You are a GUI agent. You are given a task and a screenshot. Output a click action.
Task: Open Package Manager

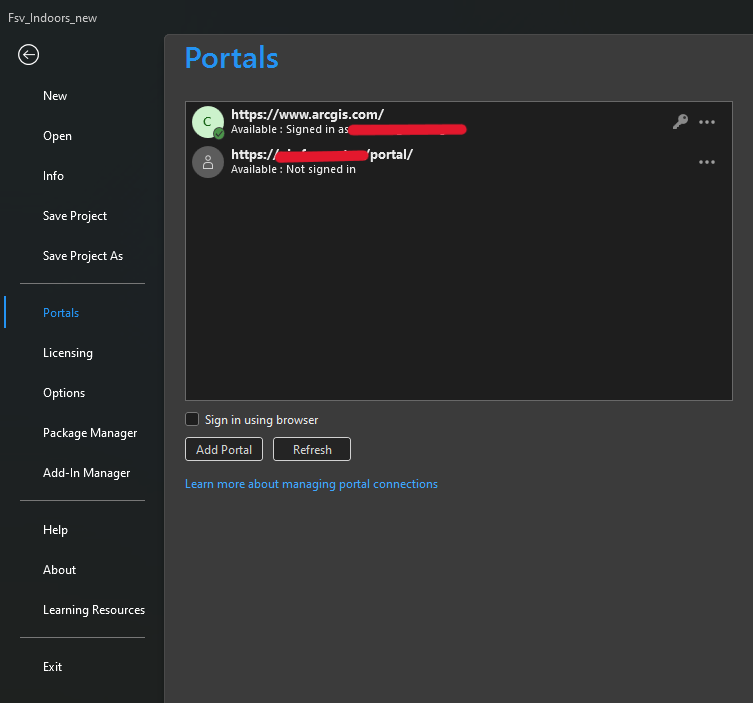pyautogui.click(x=90, y=433)
